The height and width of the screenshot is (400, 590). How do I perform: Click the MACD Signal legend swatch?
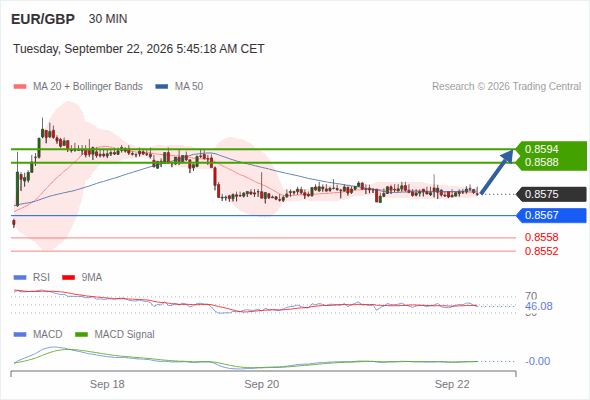[x=82, y=335]
